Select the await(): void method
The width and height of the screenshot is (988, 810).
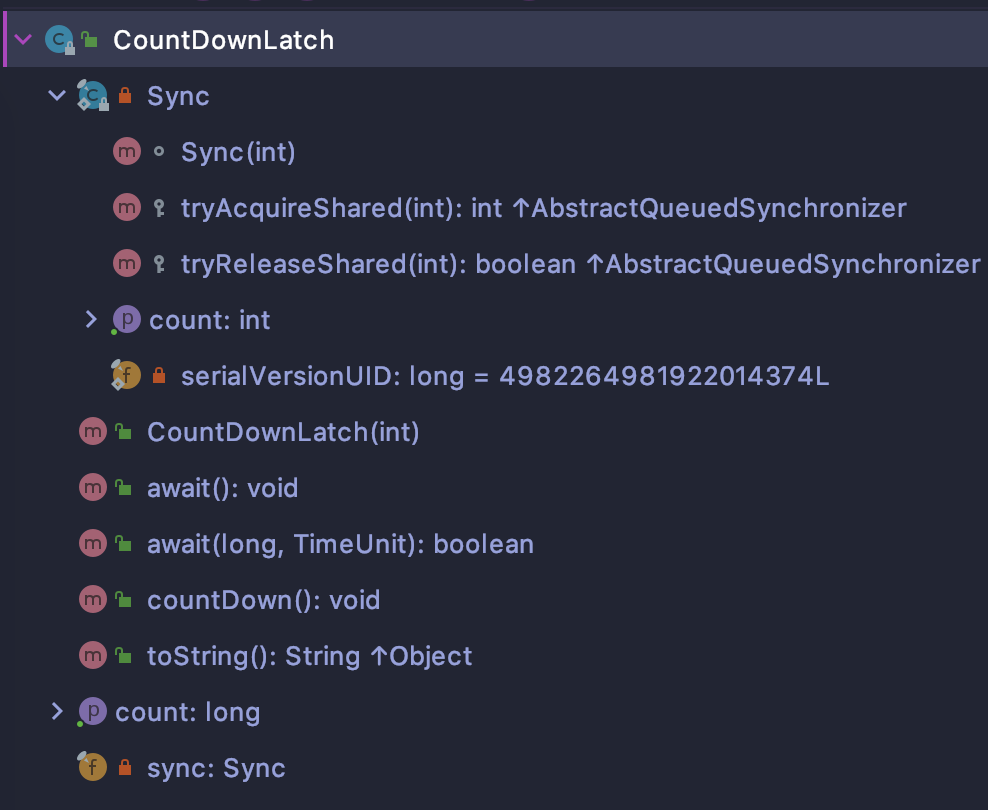tap(222, 488)
